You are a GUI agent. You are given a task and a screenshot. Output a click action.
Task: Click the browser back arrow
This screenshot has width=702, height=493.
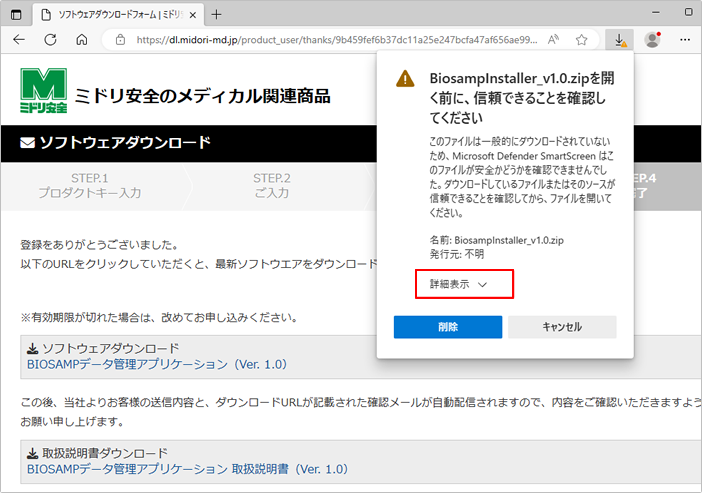click(19, 40)
